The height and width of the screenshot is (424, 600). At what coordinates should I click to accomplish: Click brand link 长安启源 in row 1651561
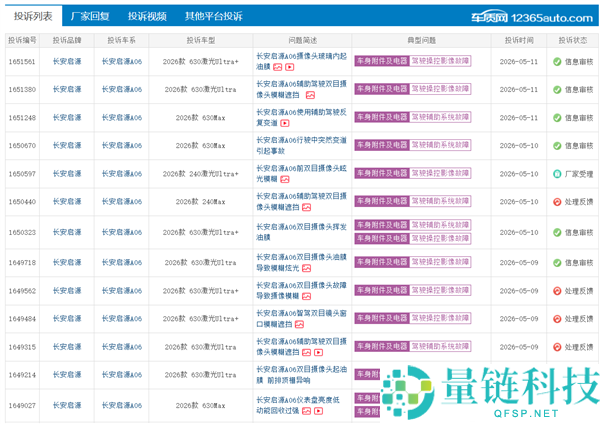click(x=67, y=62)
